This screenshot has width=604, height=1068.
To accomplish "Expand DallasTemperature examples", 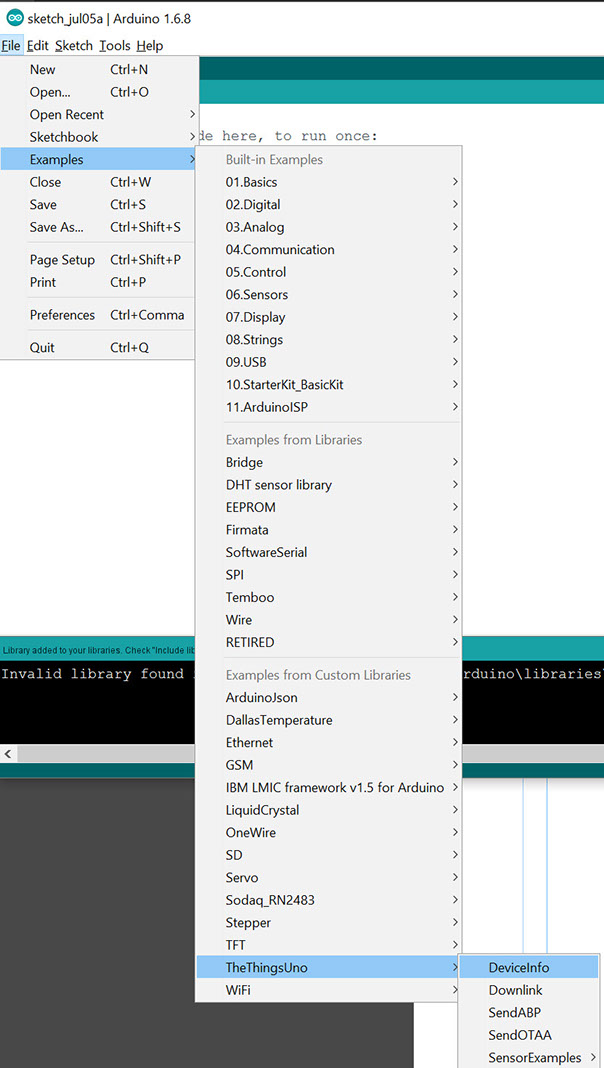I will 329,719.
